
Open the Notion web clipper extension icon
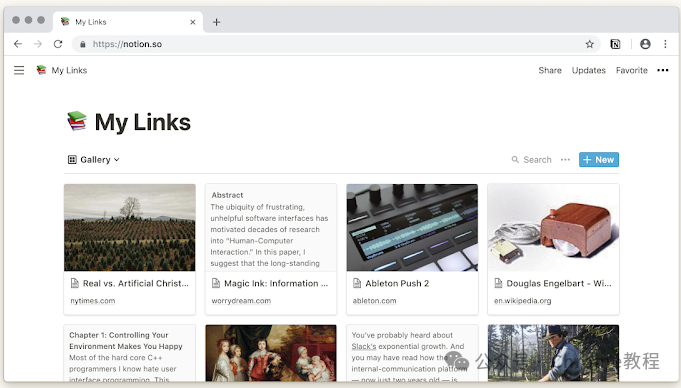615,44
